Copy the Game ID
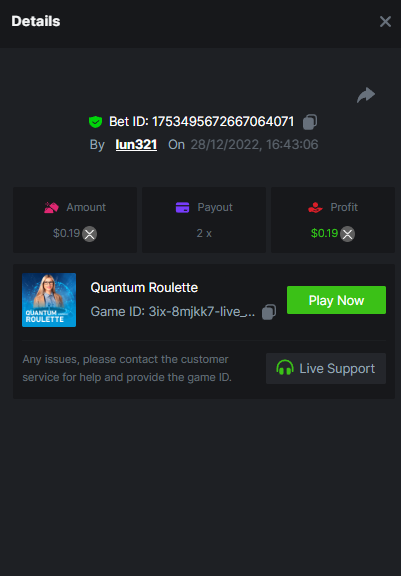The image size is (401, 576). pos(269,312)
